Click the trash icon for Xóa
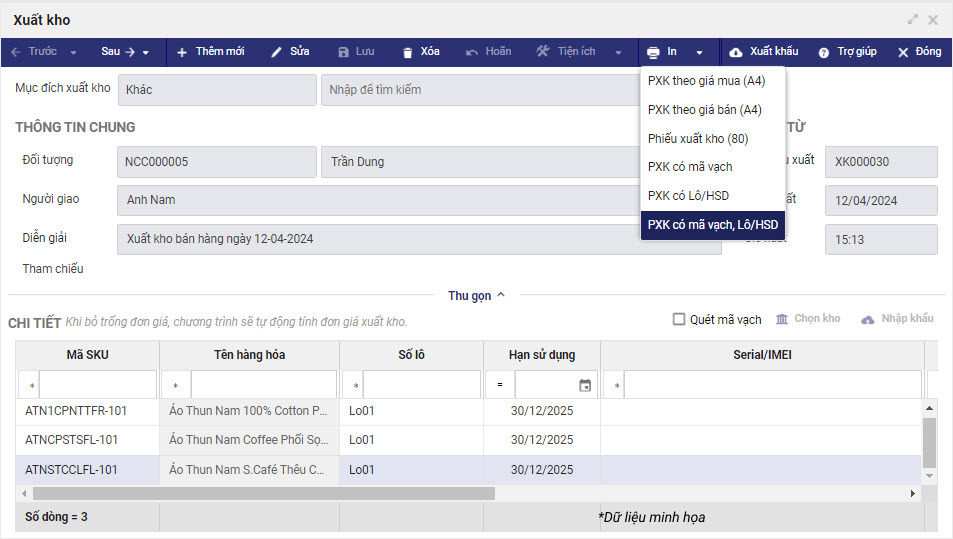Screen dimensions: 953x539 point(408,53)
